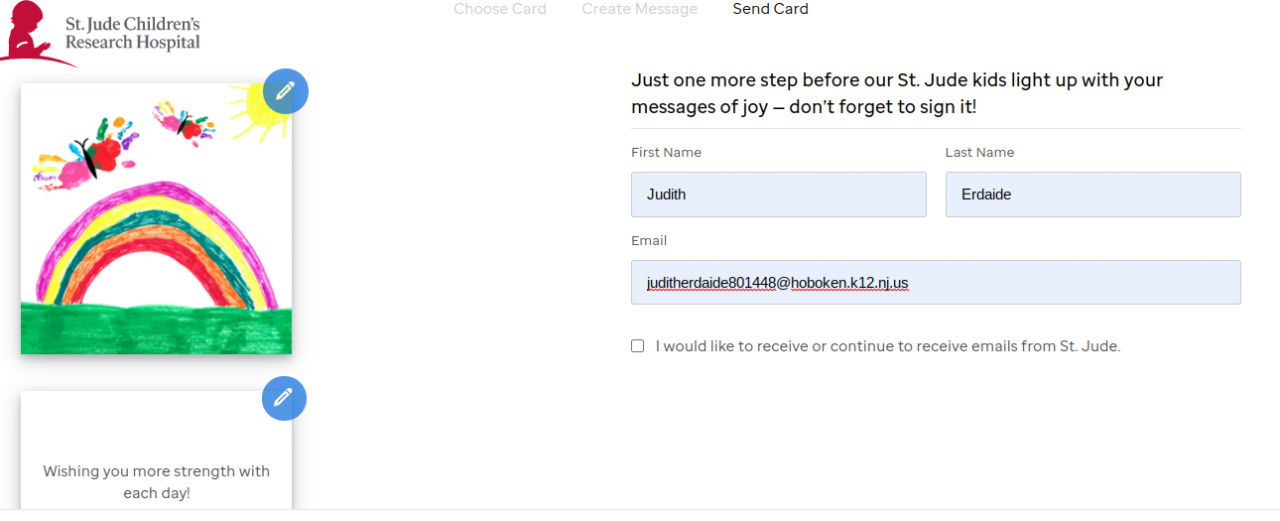Screen dimensions: 1280x521
Task: Click the First Name field label
Action: click(x=666, y=153)
